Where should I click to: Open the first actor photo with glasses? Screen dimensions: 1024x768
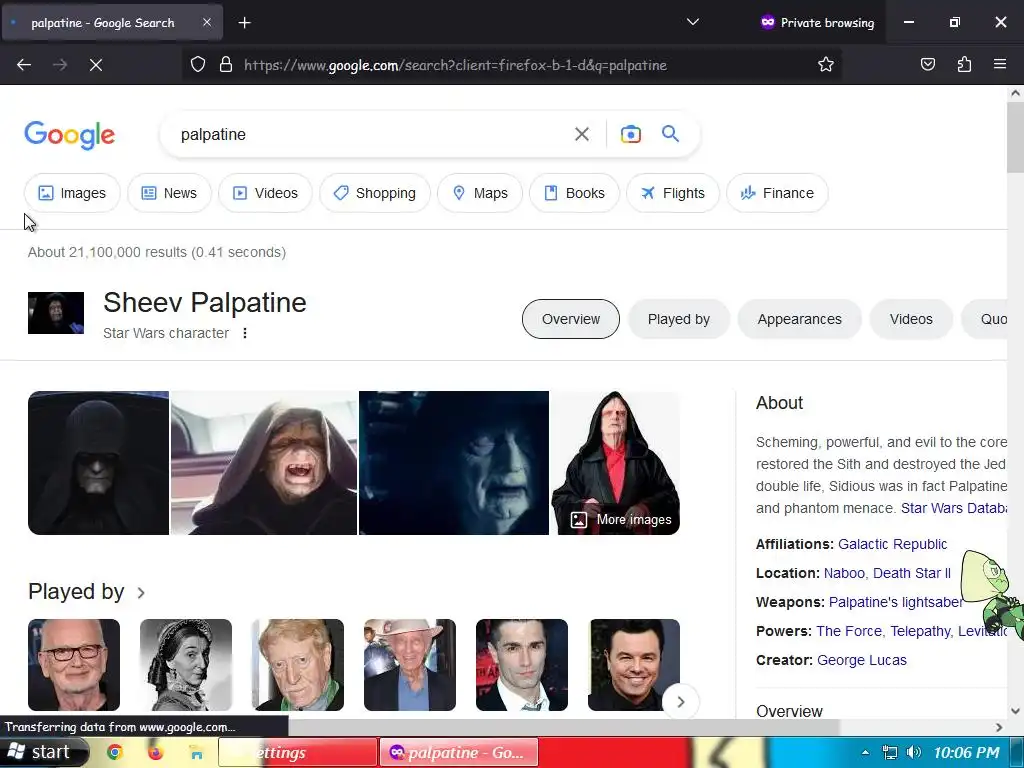(x=74, y=665)
